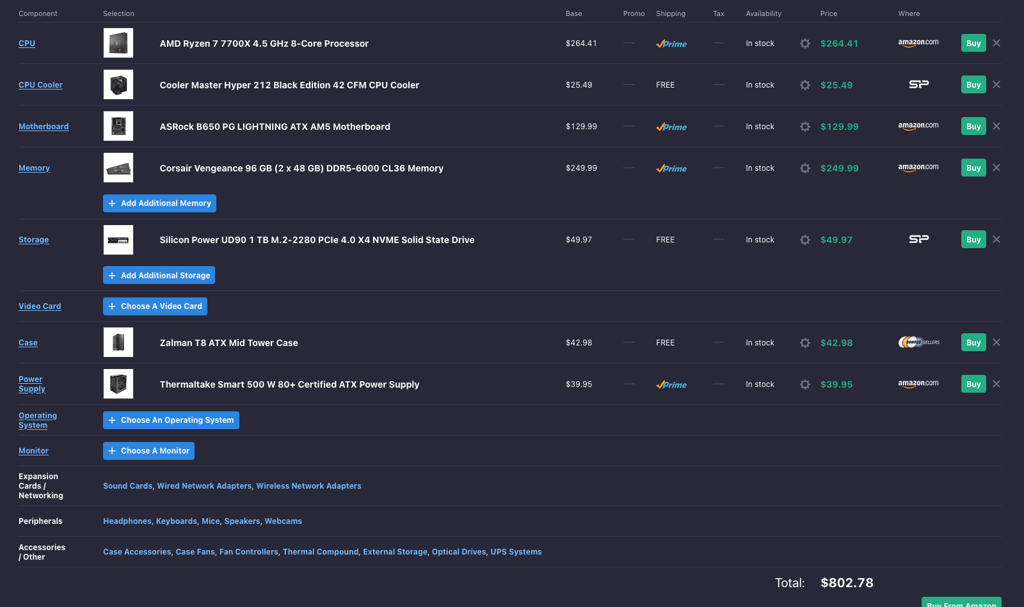Open the Operating System component link
The height and width of the screenshot is (607, 1024).
click(37, 420)
